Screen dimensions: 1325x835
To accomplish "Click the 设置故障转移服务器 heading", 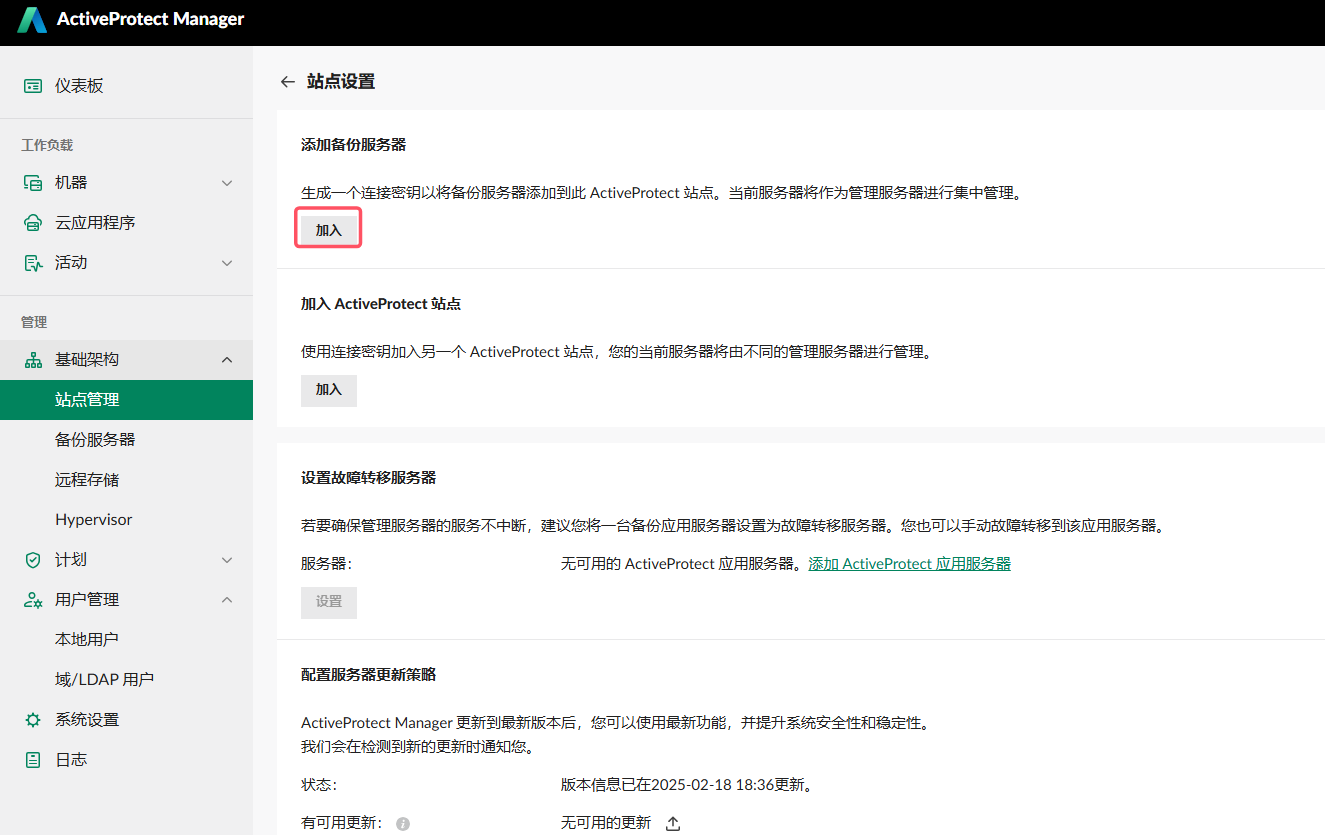I will (x=368, y=478).
